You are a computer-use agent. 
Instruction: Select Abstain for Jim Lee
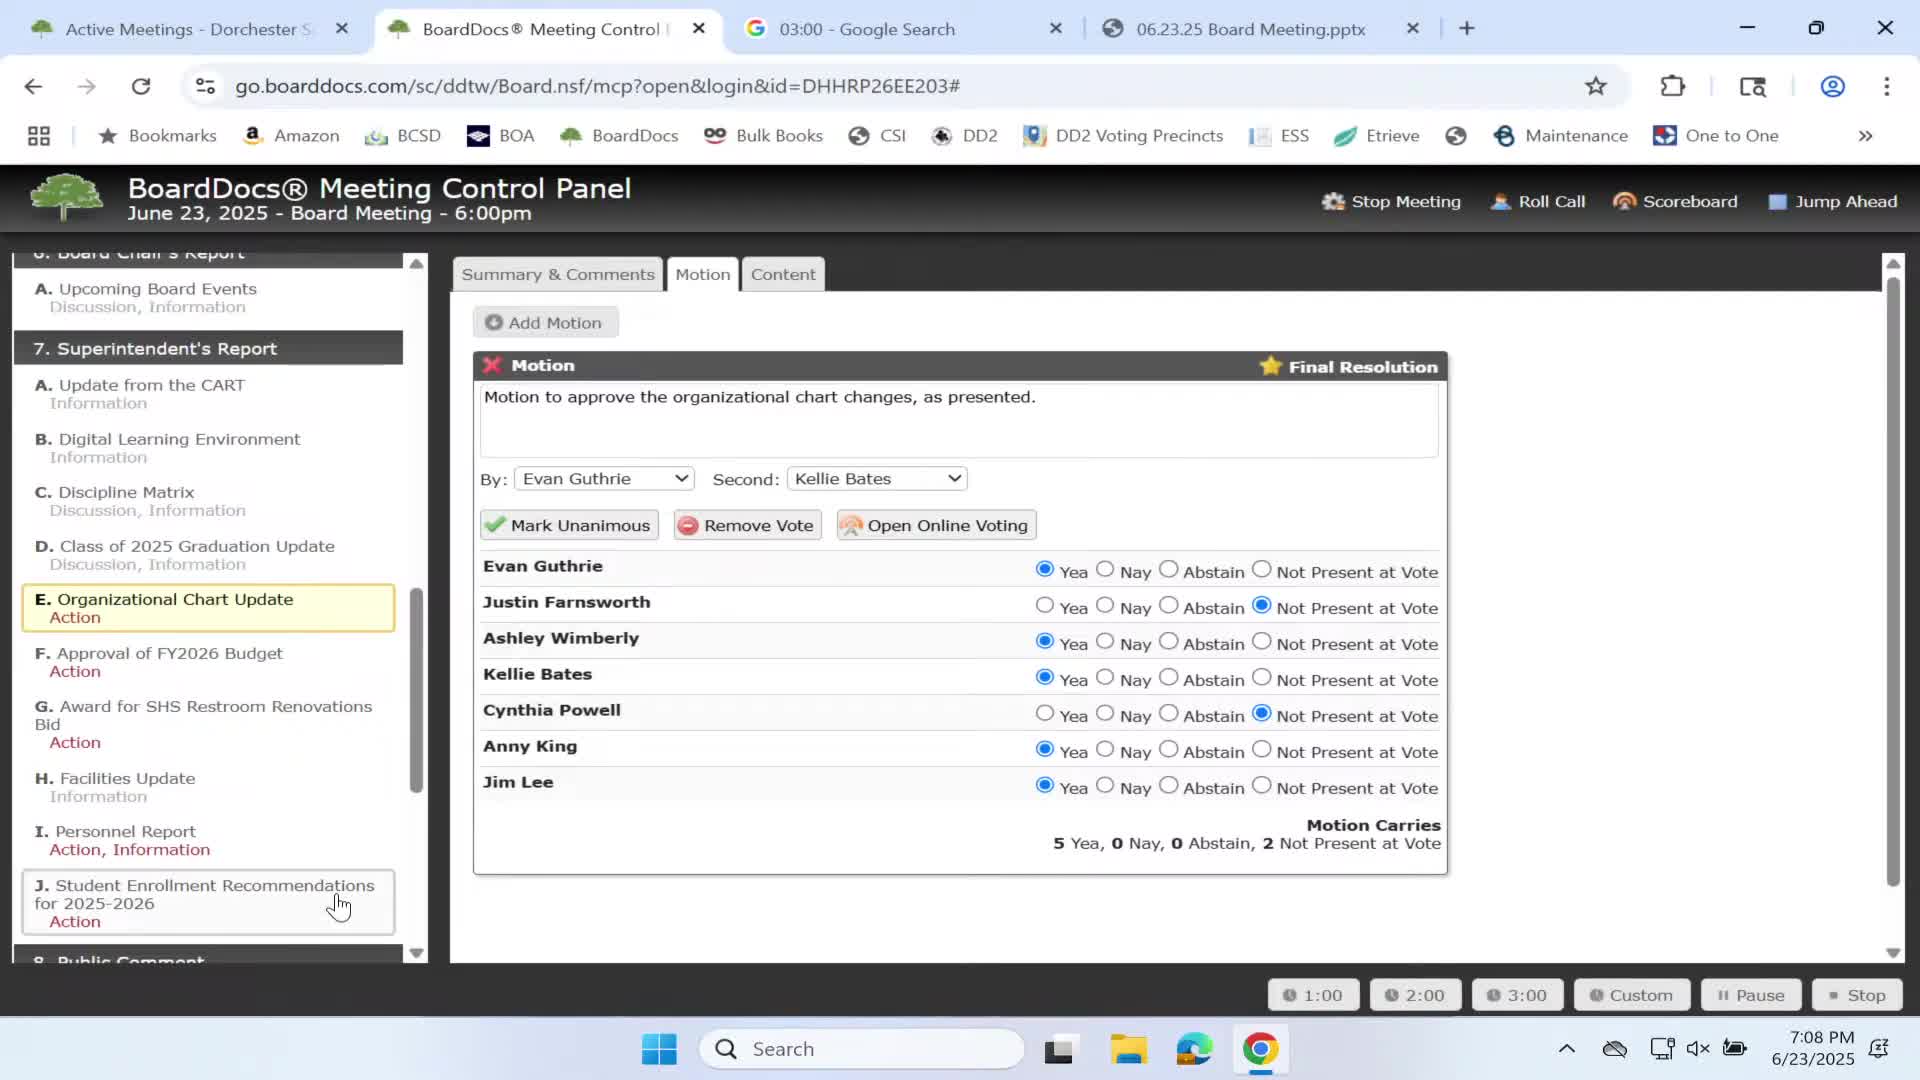tap(1168, 785)
